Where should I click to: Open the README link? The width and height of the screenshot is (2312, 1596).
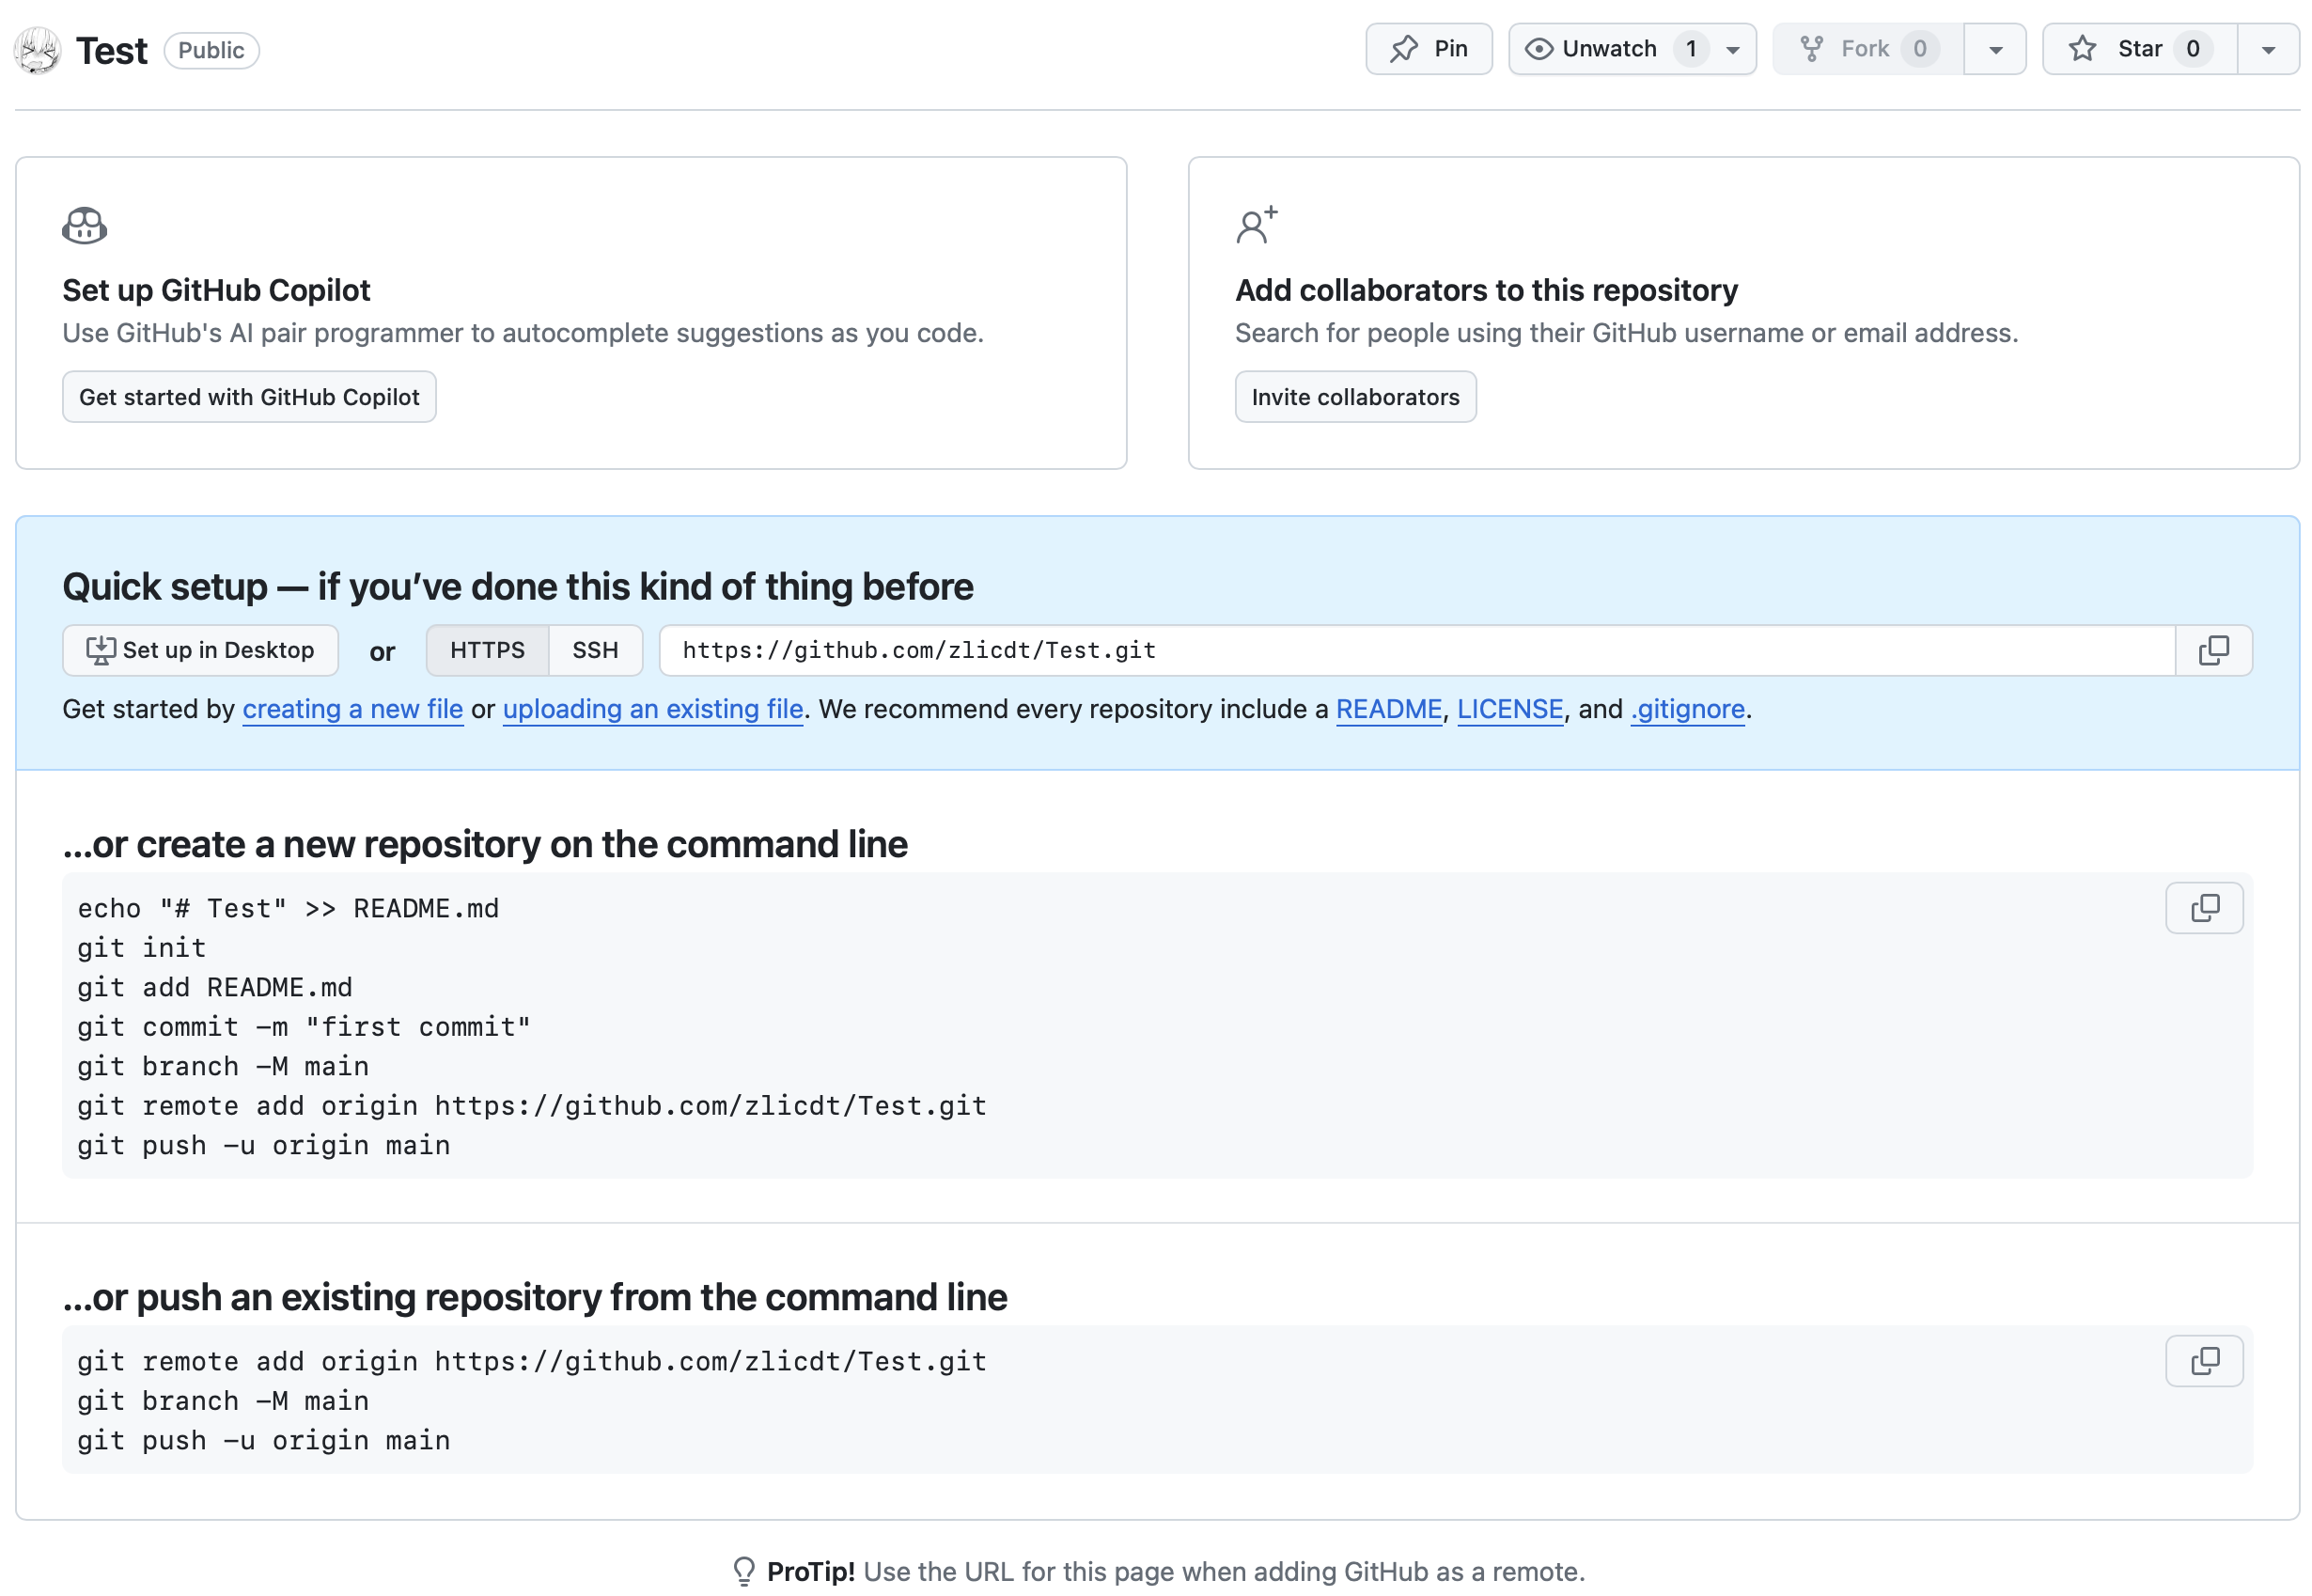(1389, 709)
